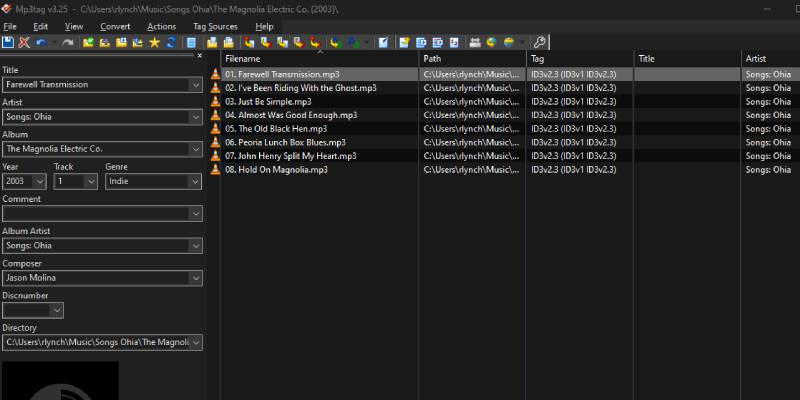The height and width of the screenshot is (400, 800).
Task: Open the Actions menu
Action: pyautogui.click(x=162, y=27)
